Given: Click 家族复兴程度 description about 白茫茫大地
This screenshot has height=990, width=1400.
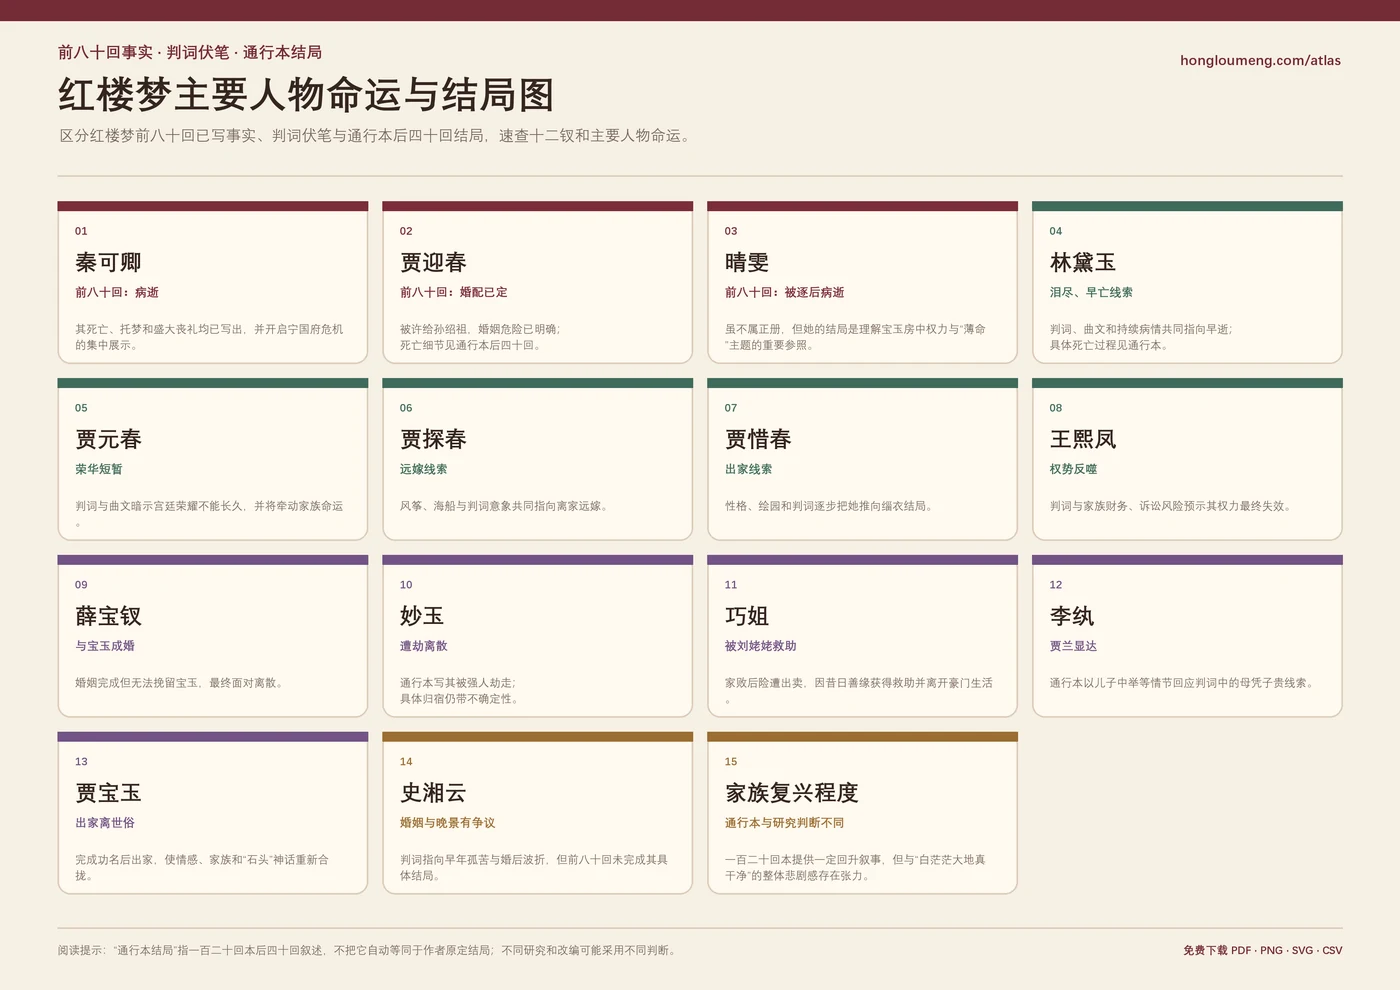Looking at the screenshot, I should tap(856, 867).
